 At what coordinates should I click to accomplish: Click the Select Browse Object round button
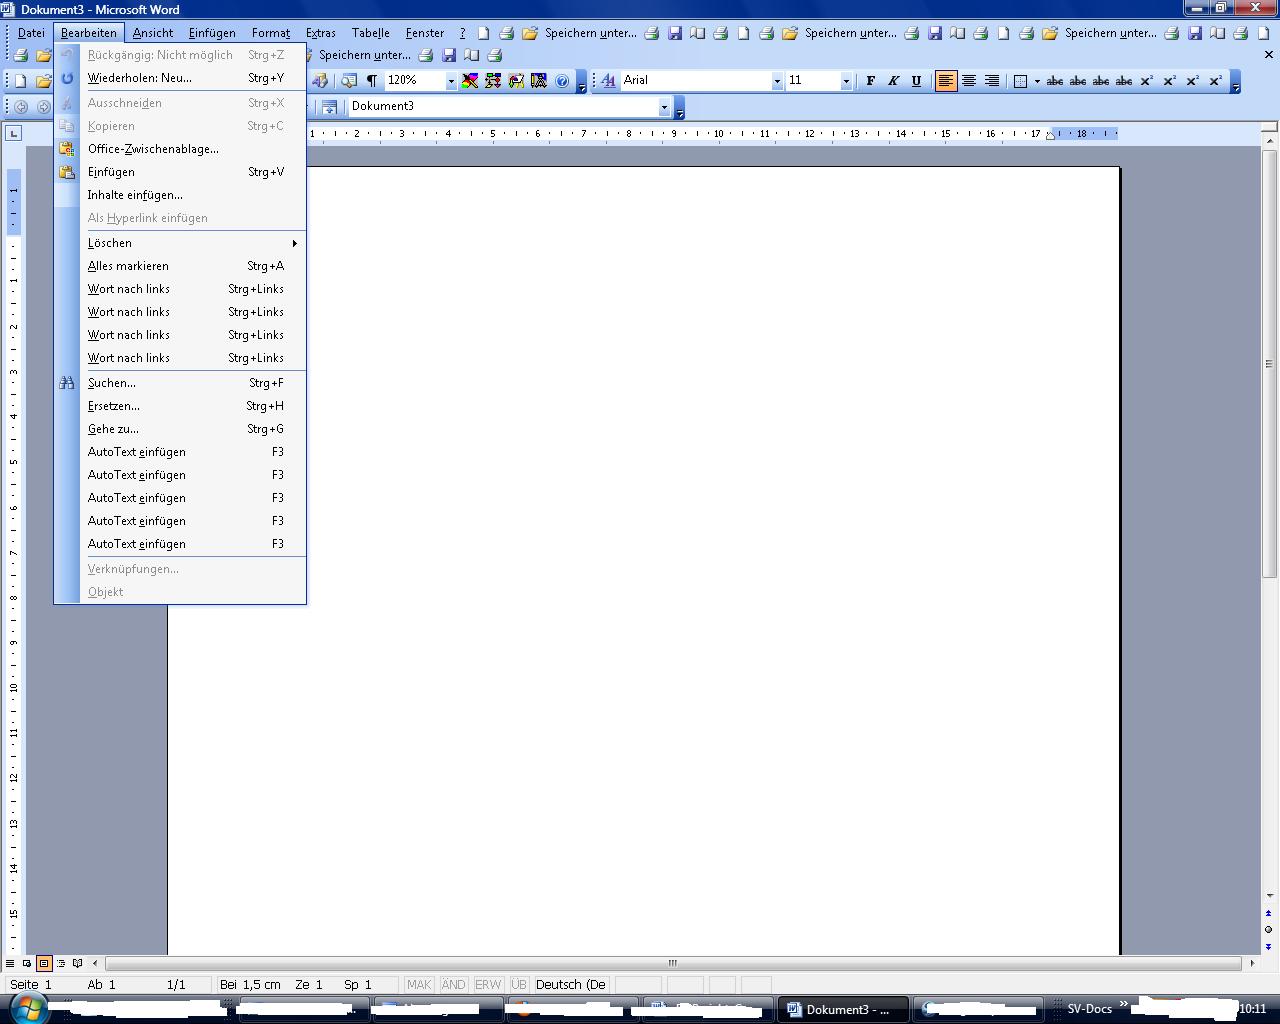[x=1269, y=930]
